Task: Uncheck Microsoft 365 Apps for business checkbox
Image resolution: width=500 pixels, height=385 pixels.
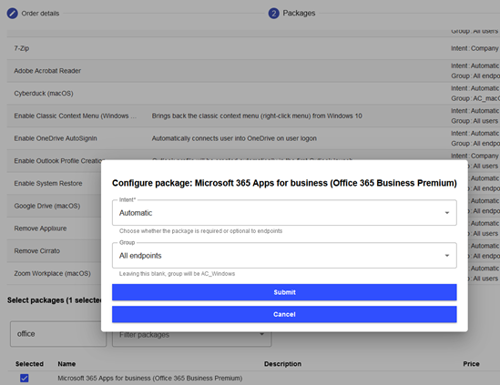Action: (x=24, y=378)
